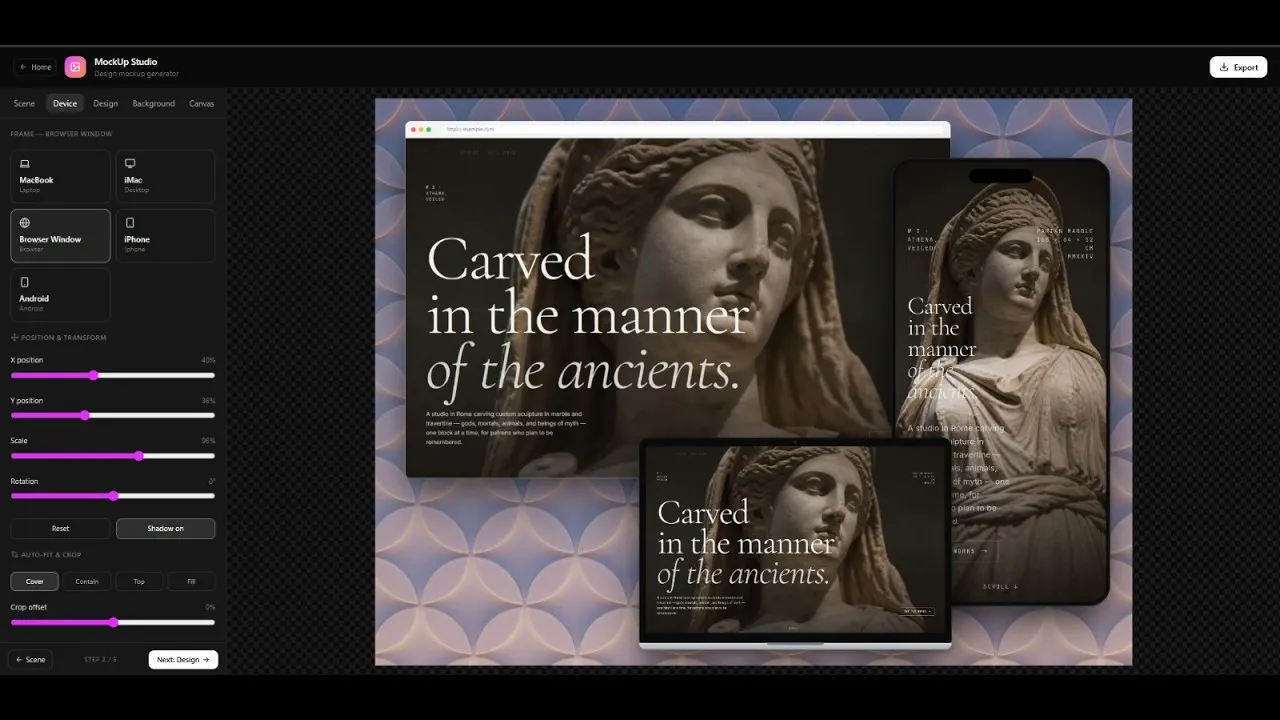
Task: Click the Auto-fit & Crop section icon
Action: [14, 555]
